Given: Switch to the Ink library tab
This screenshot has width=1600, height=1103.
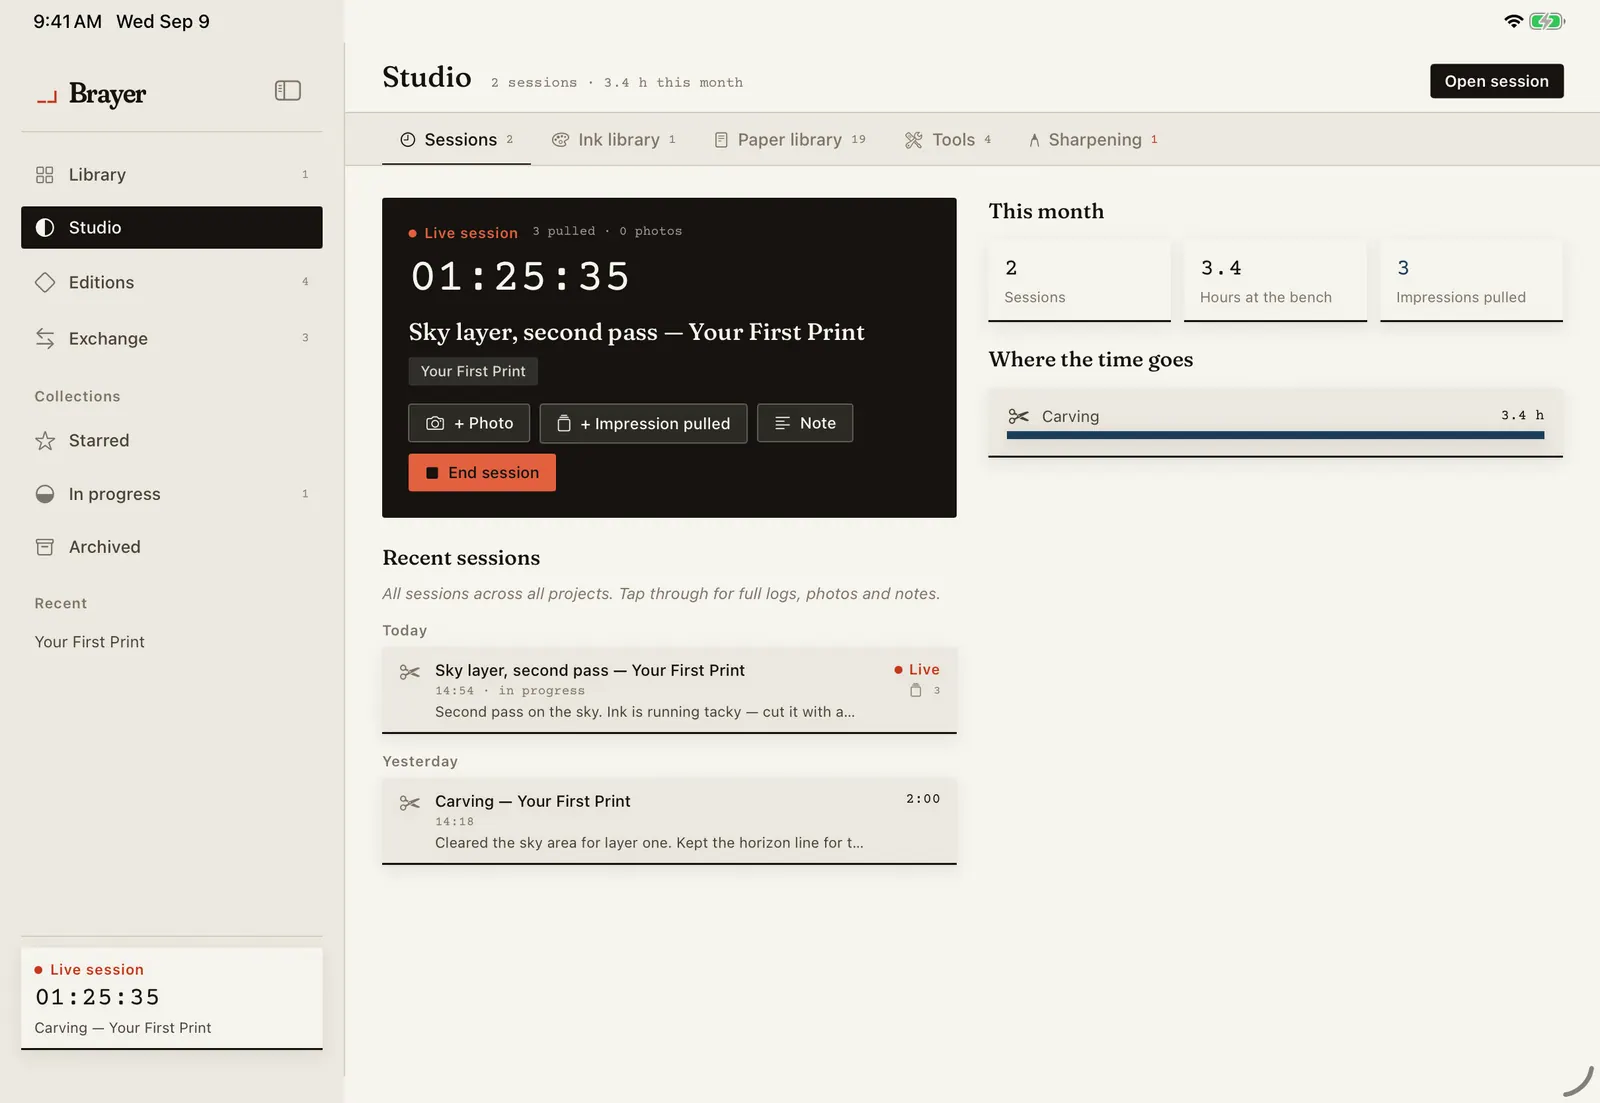Looking at the screenshot, I should coord(614,140).
